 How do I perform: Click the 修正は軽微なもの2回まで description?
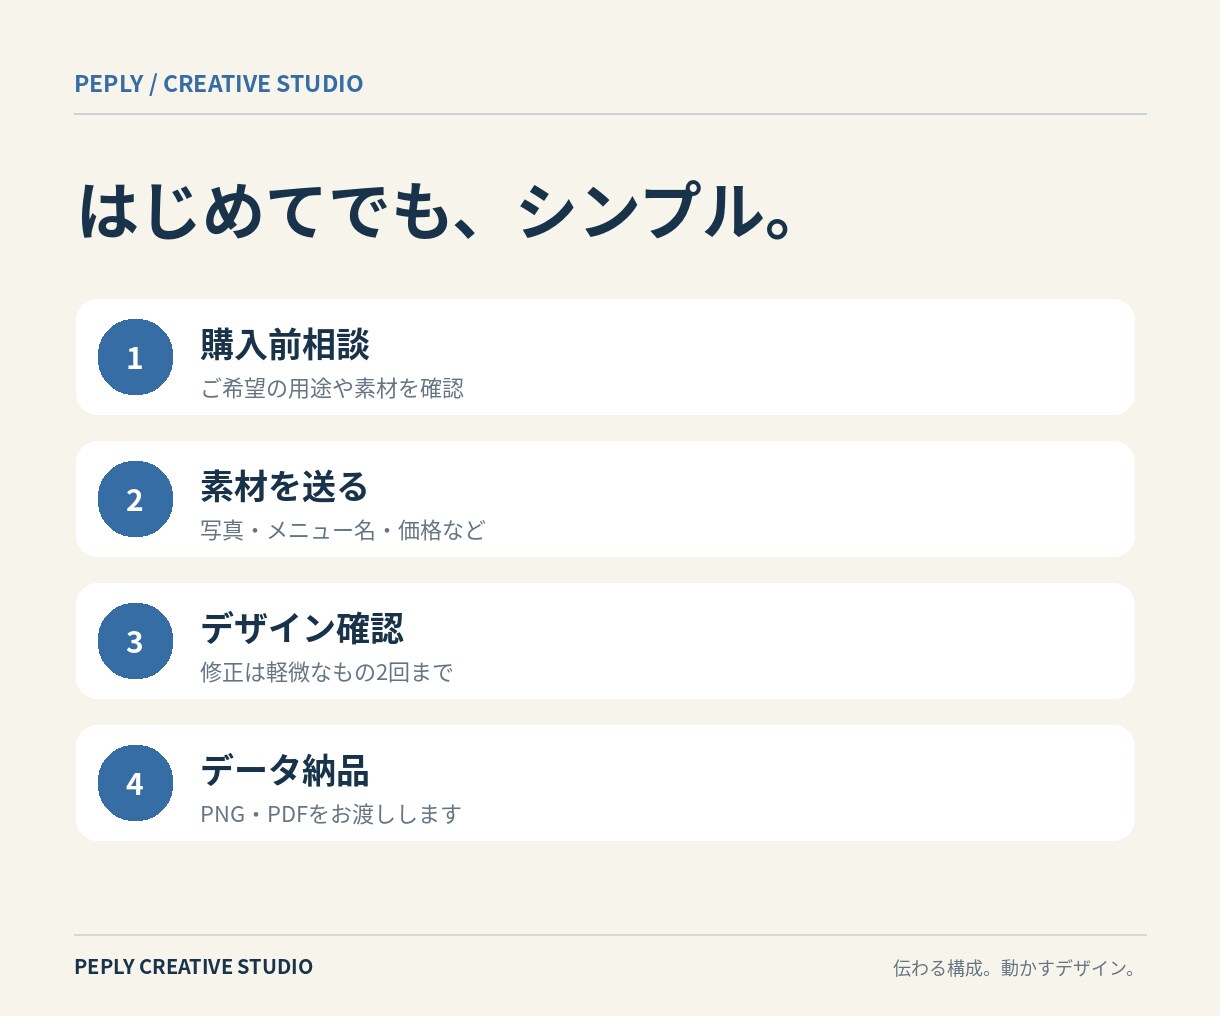327,672
